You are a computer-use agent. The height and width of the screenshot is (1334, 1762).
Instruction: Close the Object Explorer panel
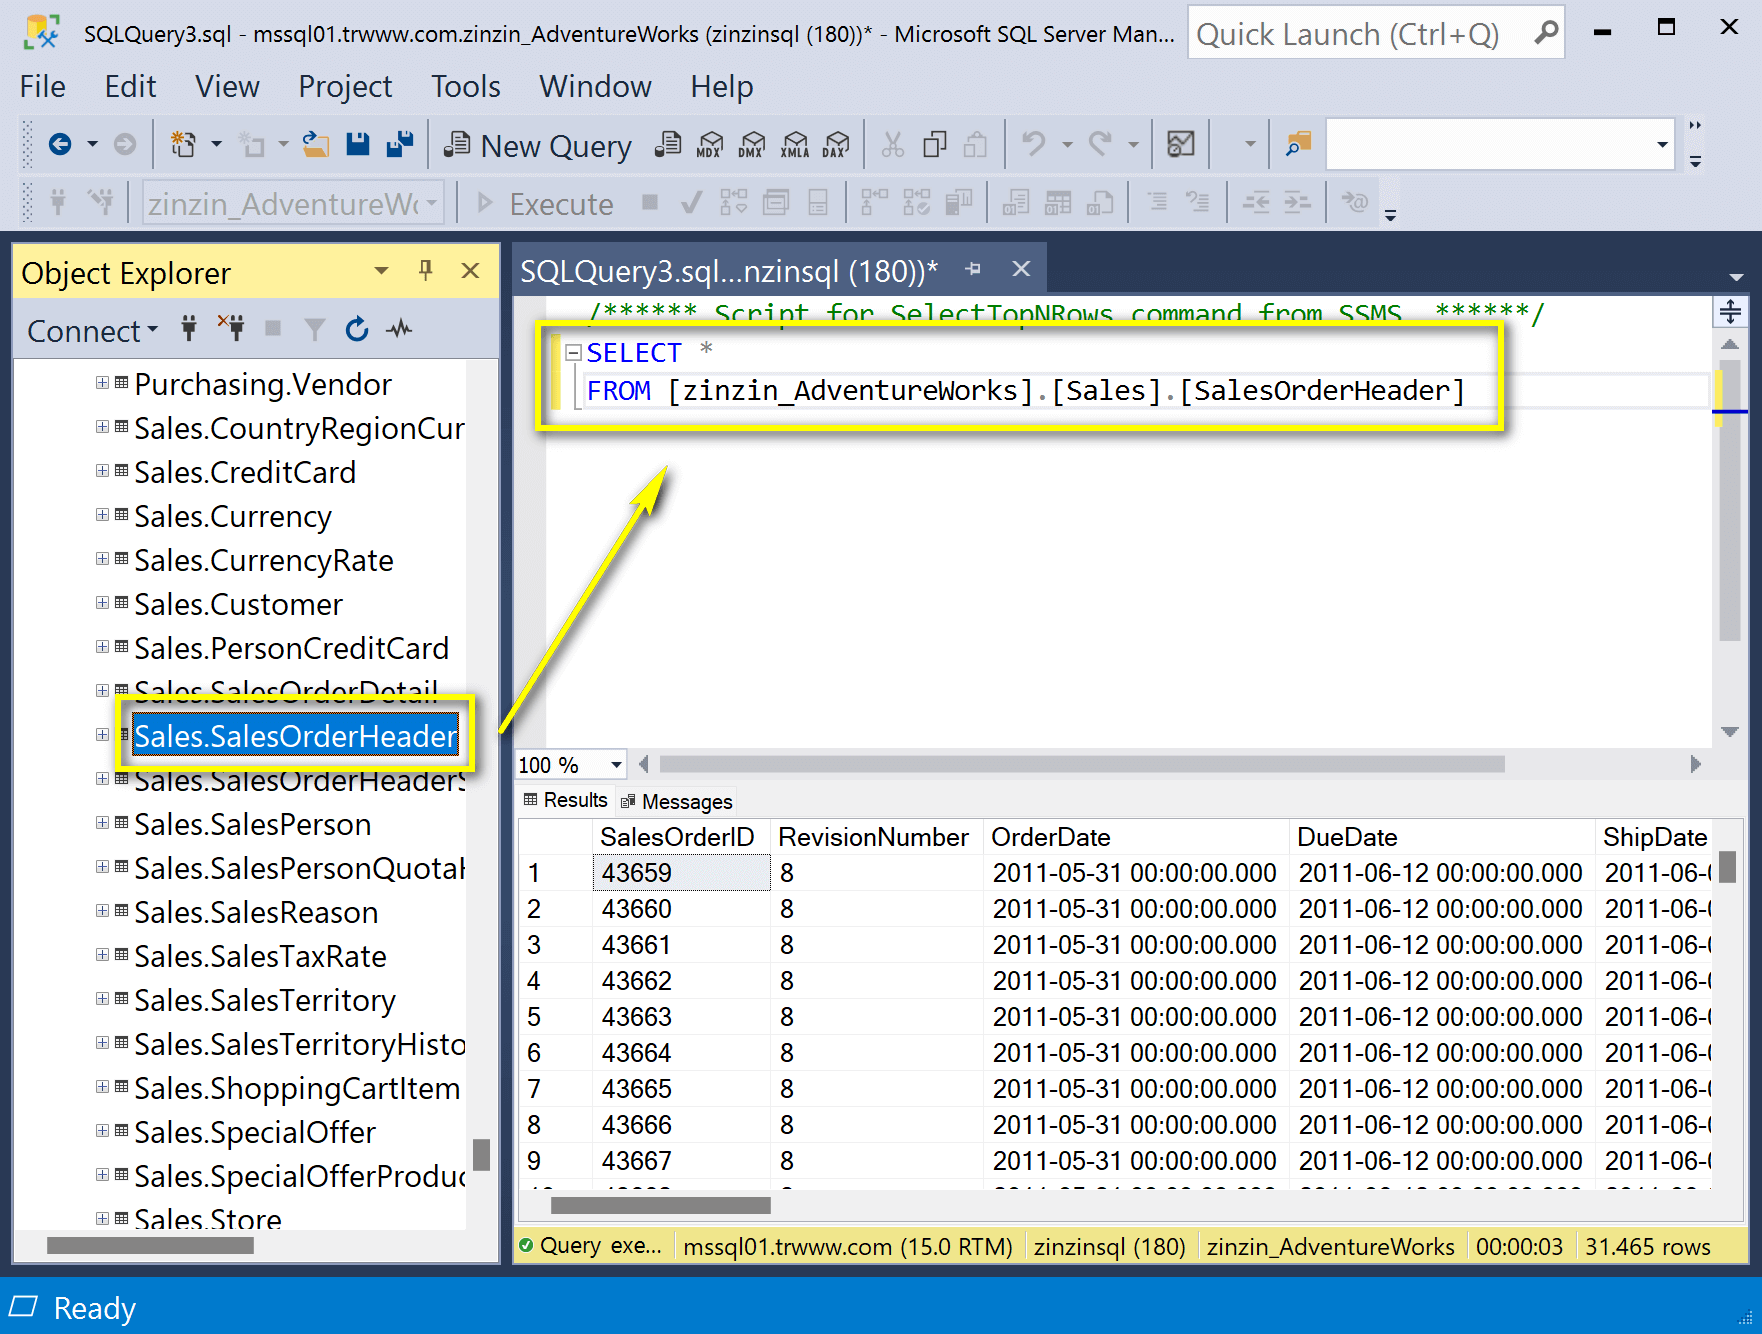(470, 270)
